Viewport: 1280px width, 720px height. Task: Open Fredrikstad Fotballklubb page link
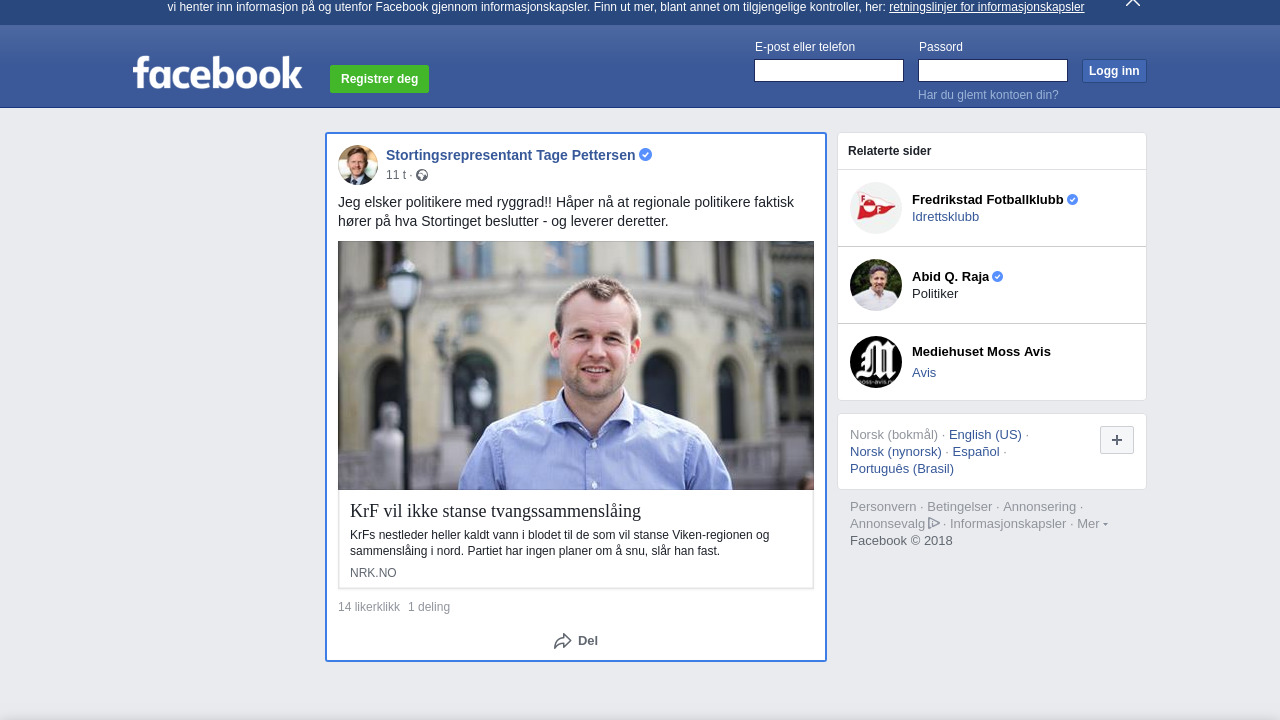click(988, 200)
